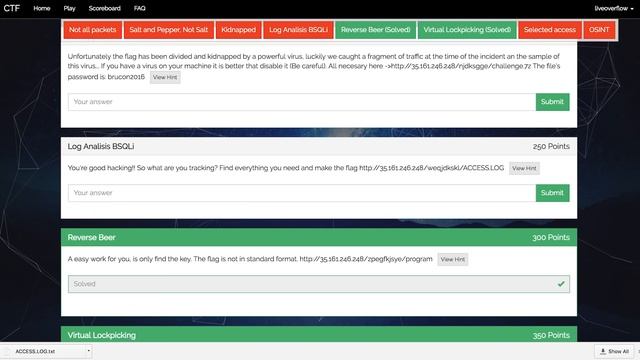Open the Virtual Lockpicking (Solved) tab

click(x=467, y=30)
